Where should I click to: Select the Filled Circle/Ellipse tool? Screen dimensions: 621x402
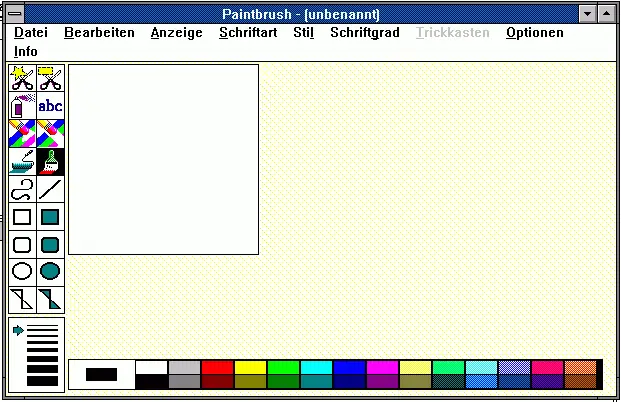[x=50, y=272]
